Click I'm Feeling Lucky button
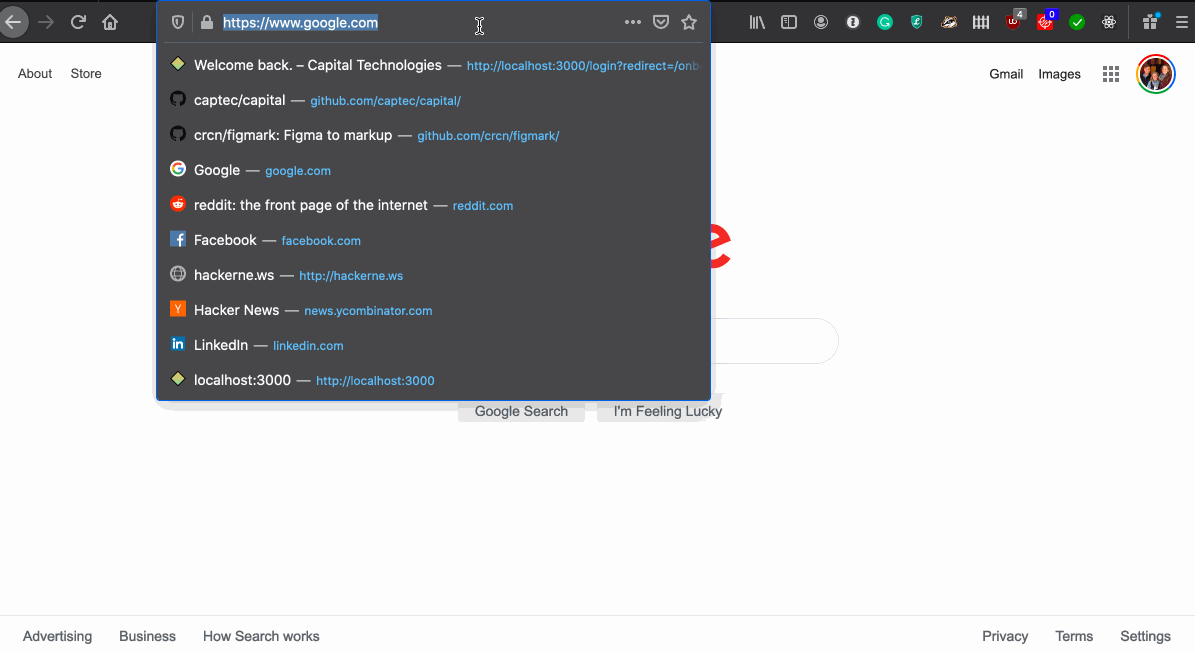This screenshot has width=1195, height=652. tap(668, 411)
